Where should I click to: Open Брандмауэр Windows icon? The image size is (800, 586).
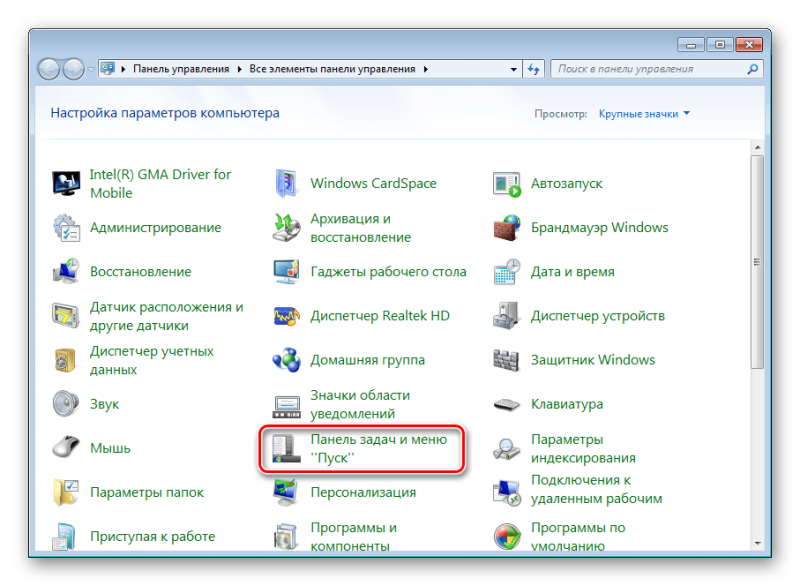pyautogui.click(x=507, y=227)
